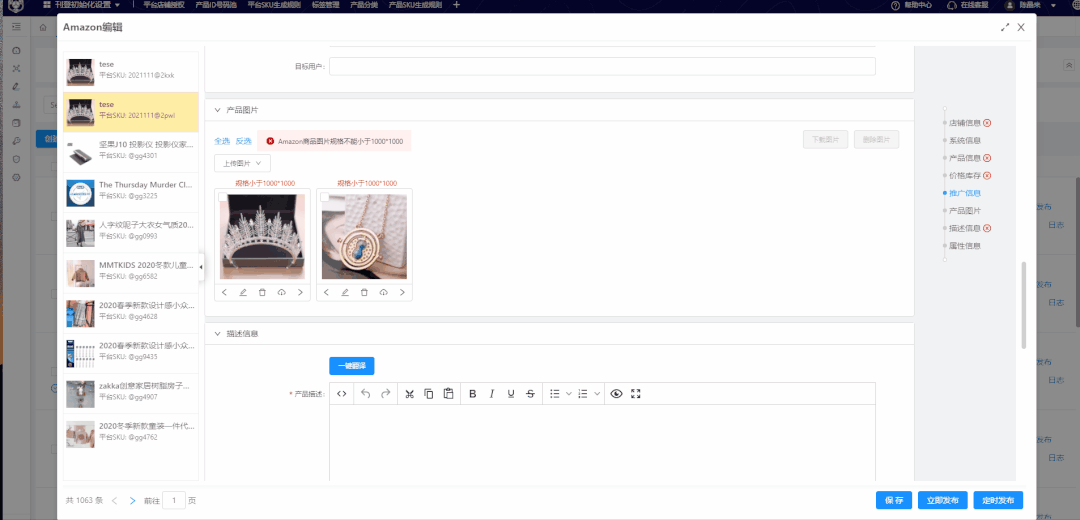Screen dimensions: 1080x520
Task: Click the edit pencil icon under the crown image
Action: (243, 292)
